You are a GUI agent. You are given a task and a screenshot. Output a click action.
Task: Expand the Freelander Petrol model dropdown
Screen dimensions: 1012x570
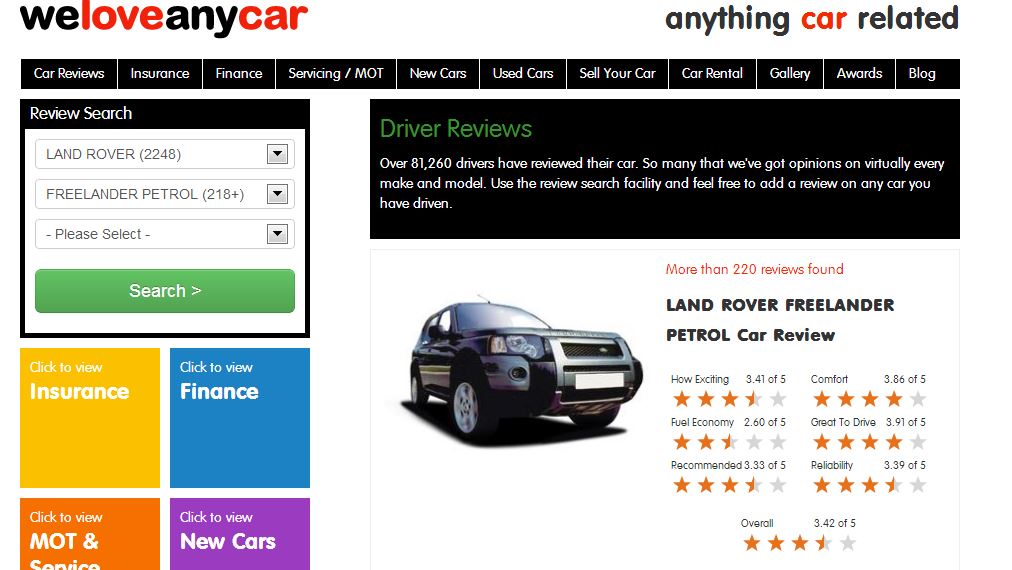click(x=165, y=194)
